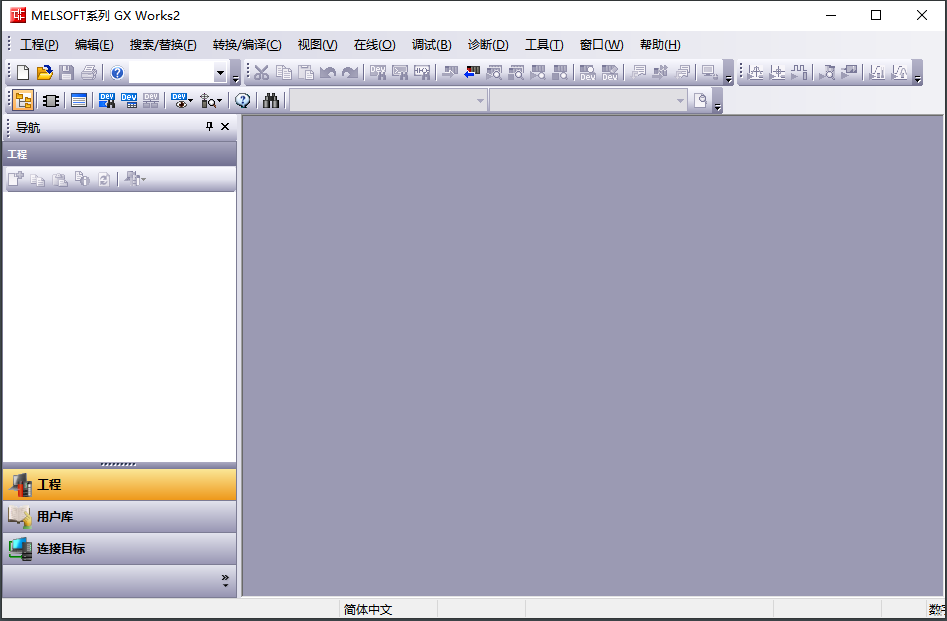Screen dimensions: 947x621
Task: Expand navigation pane buttons chevron
Action: (x=225, y=581)
